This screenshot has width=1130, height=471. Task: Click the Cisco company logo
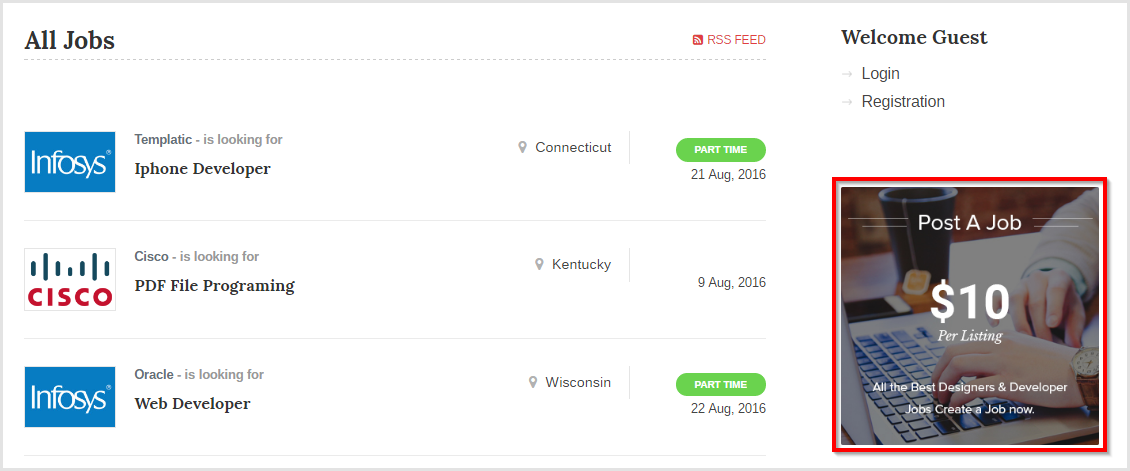(70, 279)
